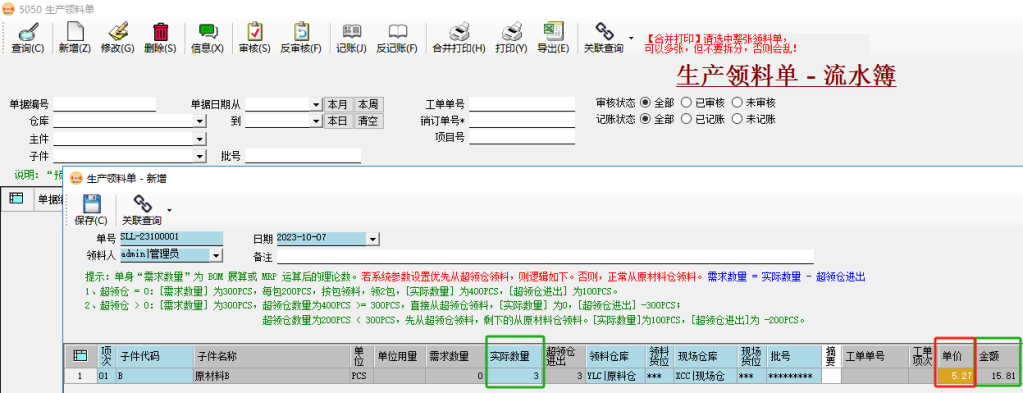The width and height of the screenshot is (1023, 393).
Task: Open the 日期 2023-10-07 date dropdown
Action: coord(373,239)
